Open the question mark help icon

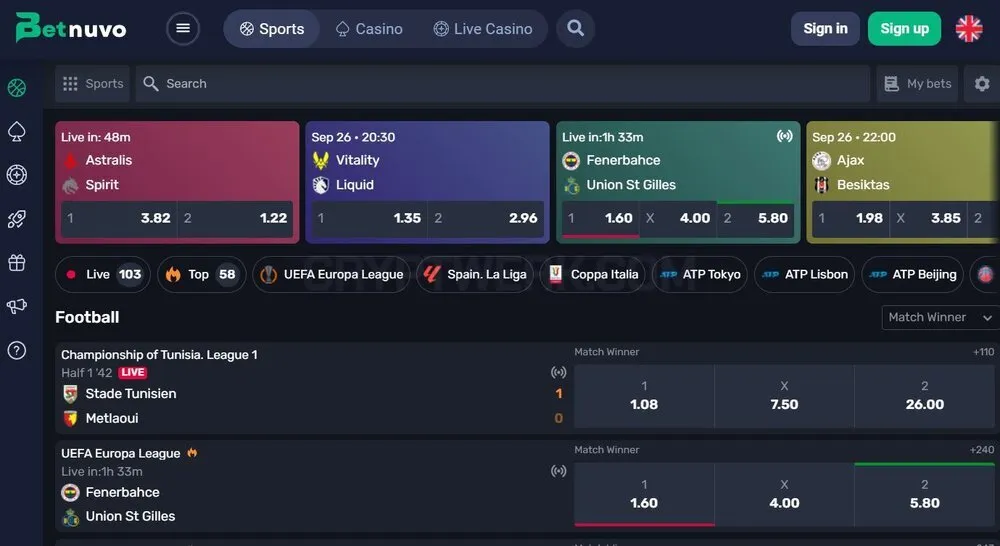click(17, 350)
